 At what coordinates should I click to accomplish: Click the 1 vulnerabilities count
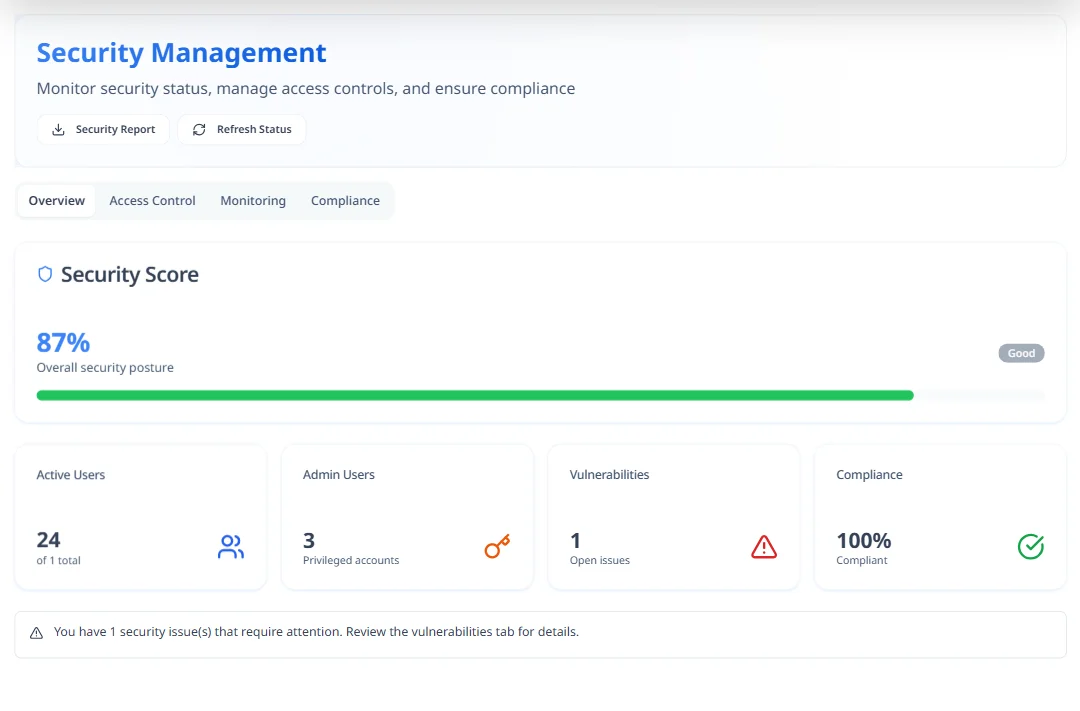[x=575, y=540]
